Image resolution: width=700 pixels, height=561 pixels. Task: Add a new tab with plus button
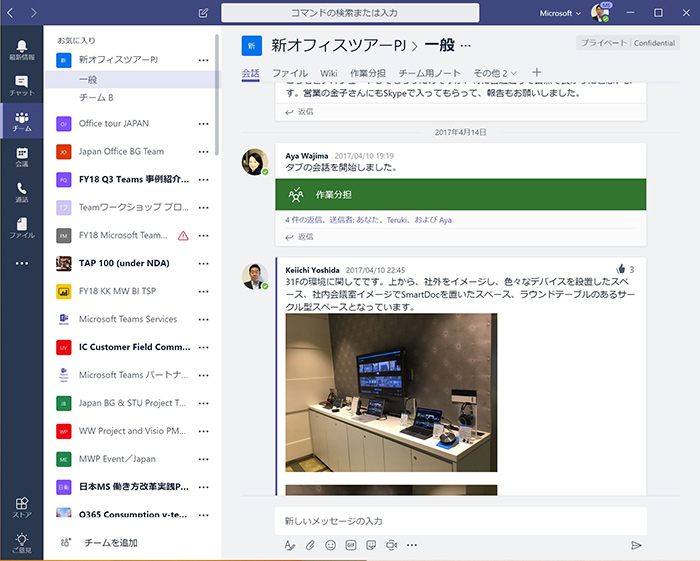click(x=537, y=72)
